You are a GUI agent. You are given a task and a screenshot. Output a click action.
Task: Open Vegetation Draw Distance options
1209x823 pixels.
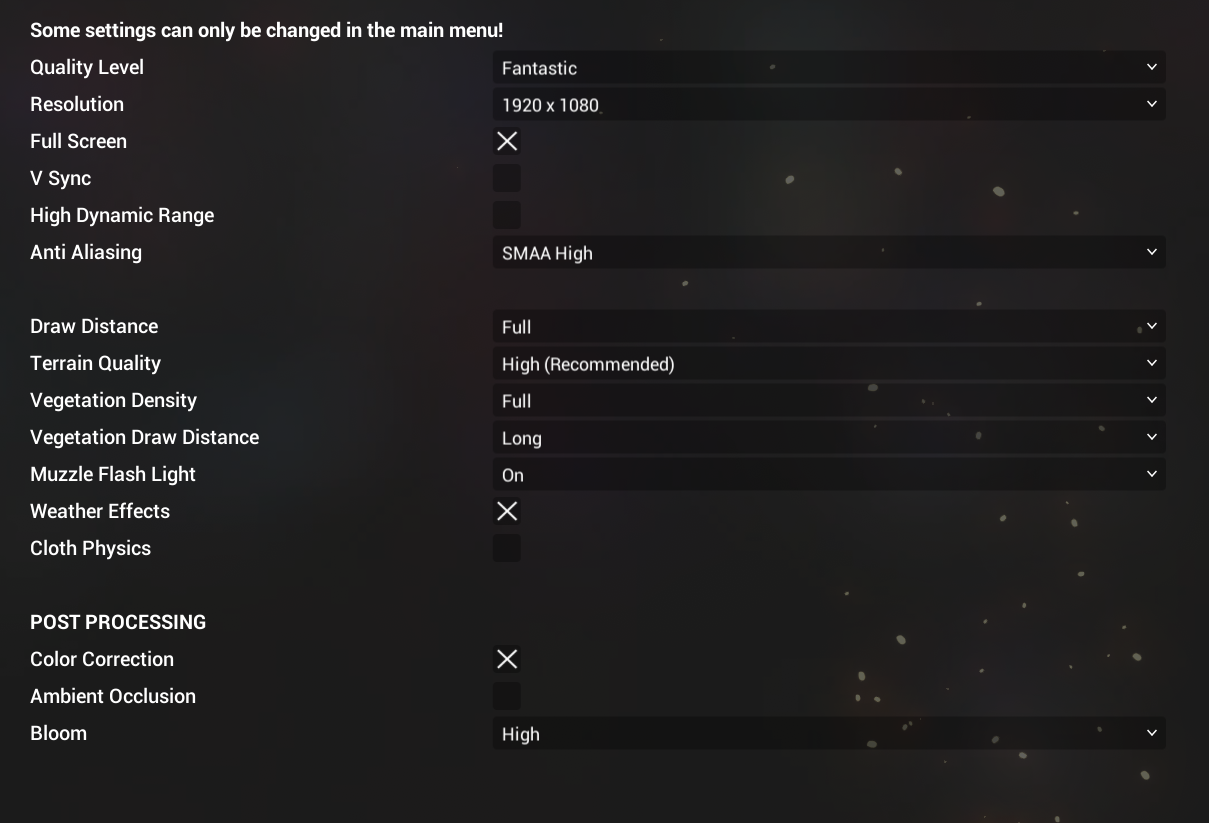coord(828,438)
